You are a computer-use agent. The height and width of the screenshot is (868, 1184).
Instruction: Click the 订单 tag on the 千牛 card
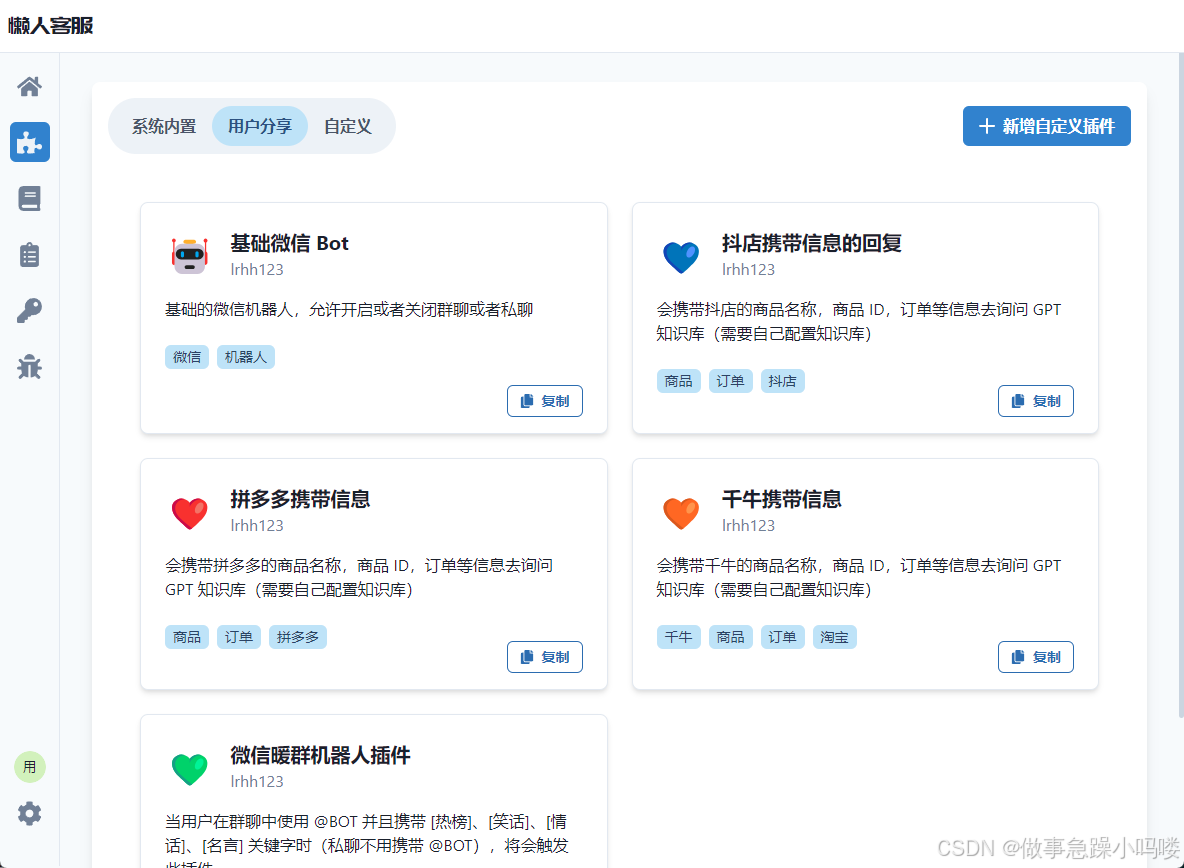click(782, 637)
